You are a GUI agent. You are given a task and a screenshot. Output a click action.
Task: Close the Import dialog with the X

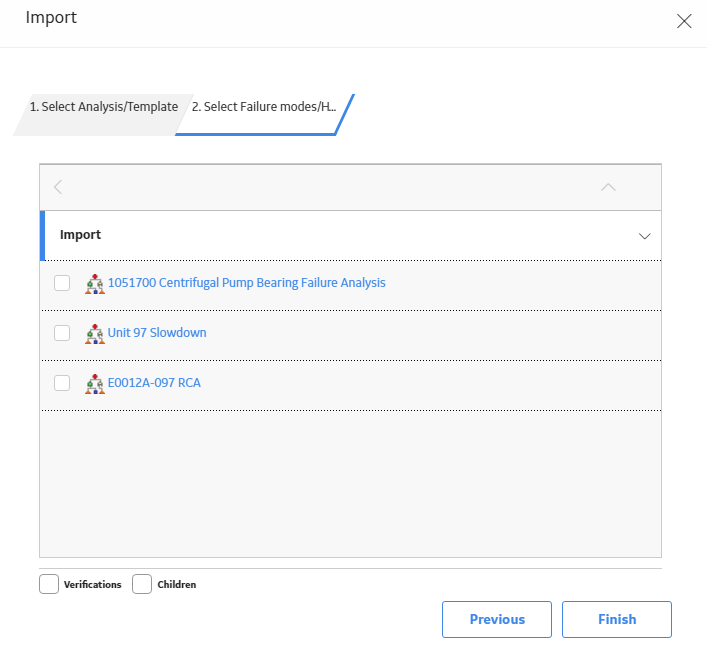coord(684,21)
